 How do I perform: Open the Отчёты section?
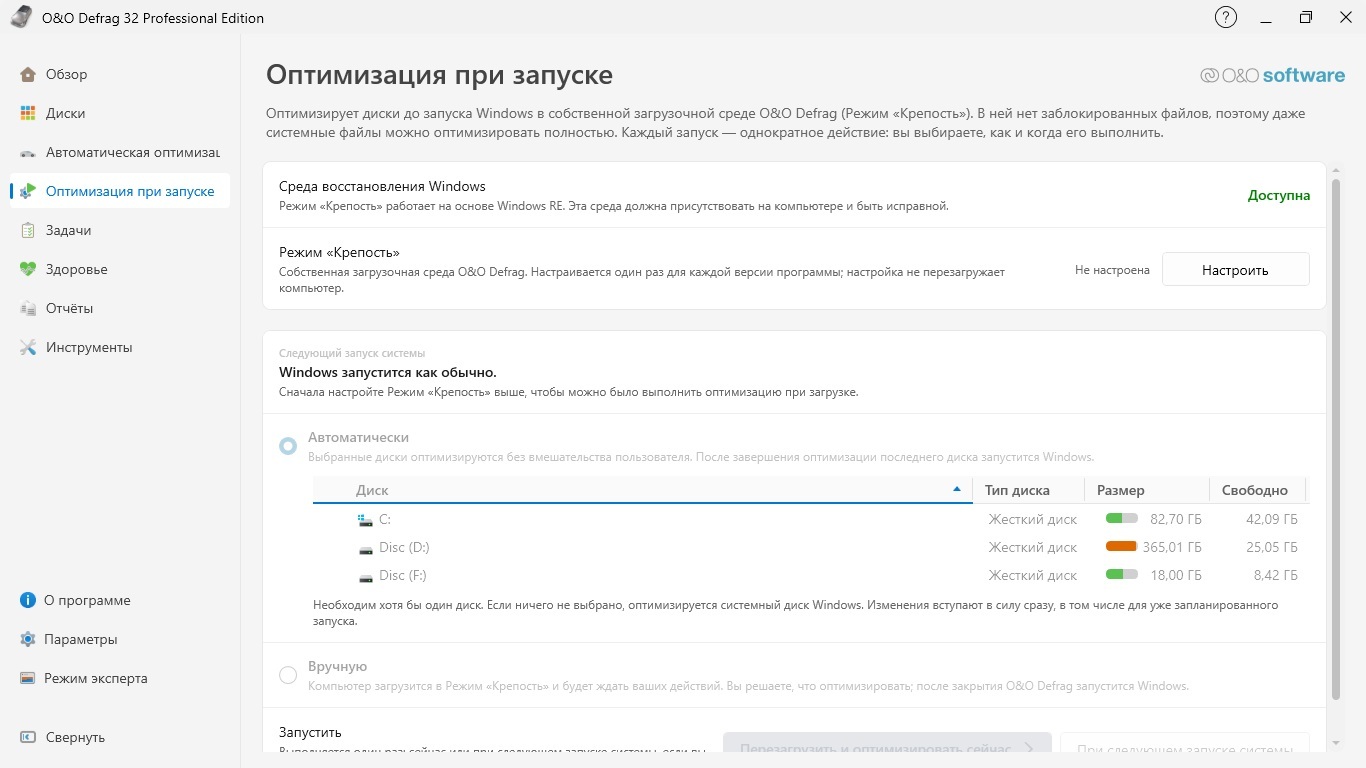coord(120,308)
